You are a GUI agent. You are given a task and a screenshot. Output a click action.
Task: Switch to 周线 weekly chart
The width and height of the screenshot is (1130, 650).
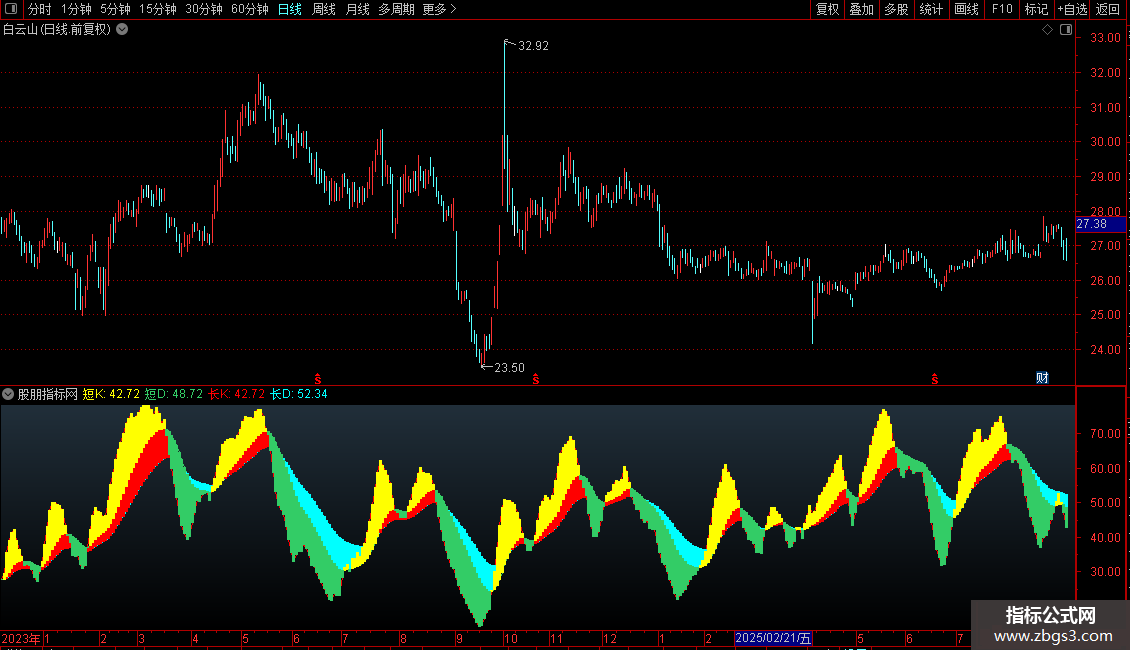[324, 9]
